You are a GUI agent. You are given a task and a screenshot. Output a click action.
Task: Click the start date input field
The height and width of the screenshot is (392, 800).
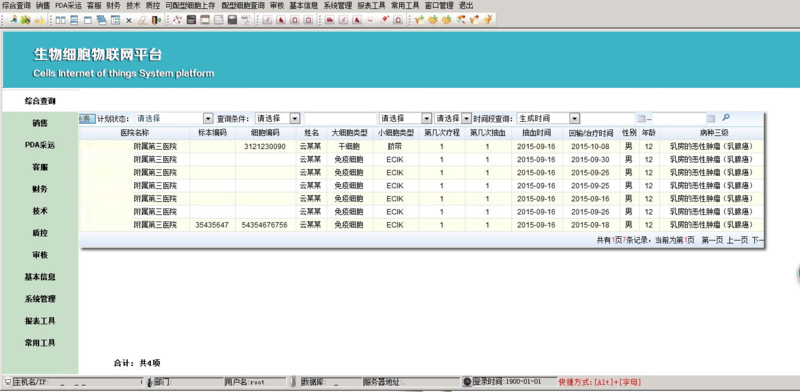(x=608, y=118)
